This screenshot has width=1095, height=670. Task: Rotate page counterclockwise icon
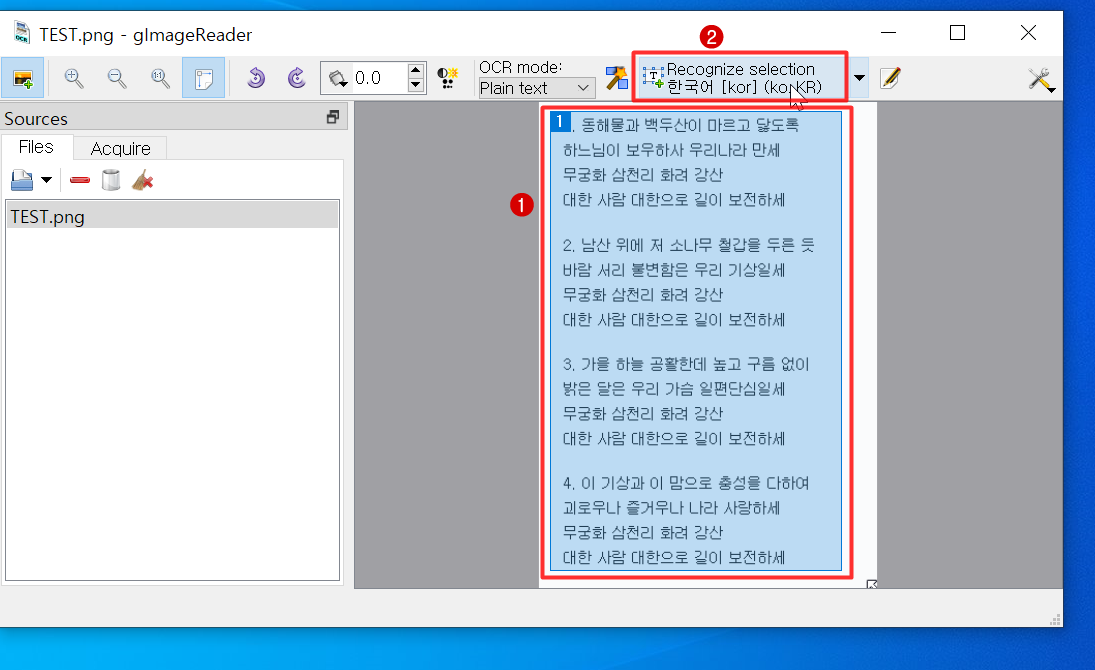[x=256, y=78]
